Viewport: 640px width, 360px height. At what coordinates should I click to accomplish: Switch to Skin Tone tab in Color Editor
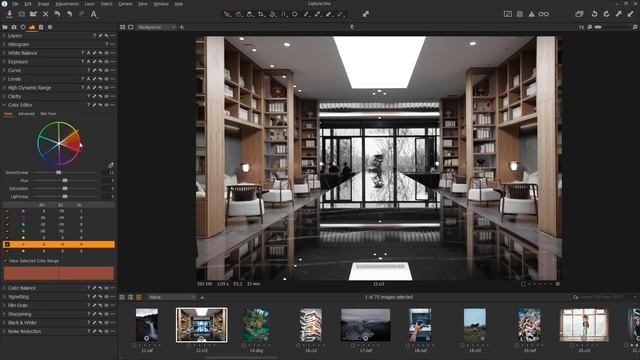tap(48, 114)
